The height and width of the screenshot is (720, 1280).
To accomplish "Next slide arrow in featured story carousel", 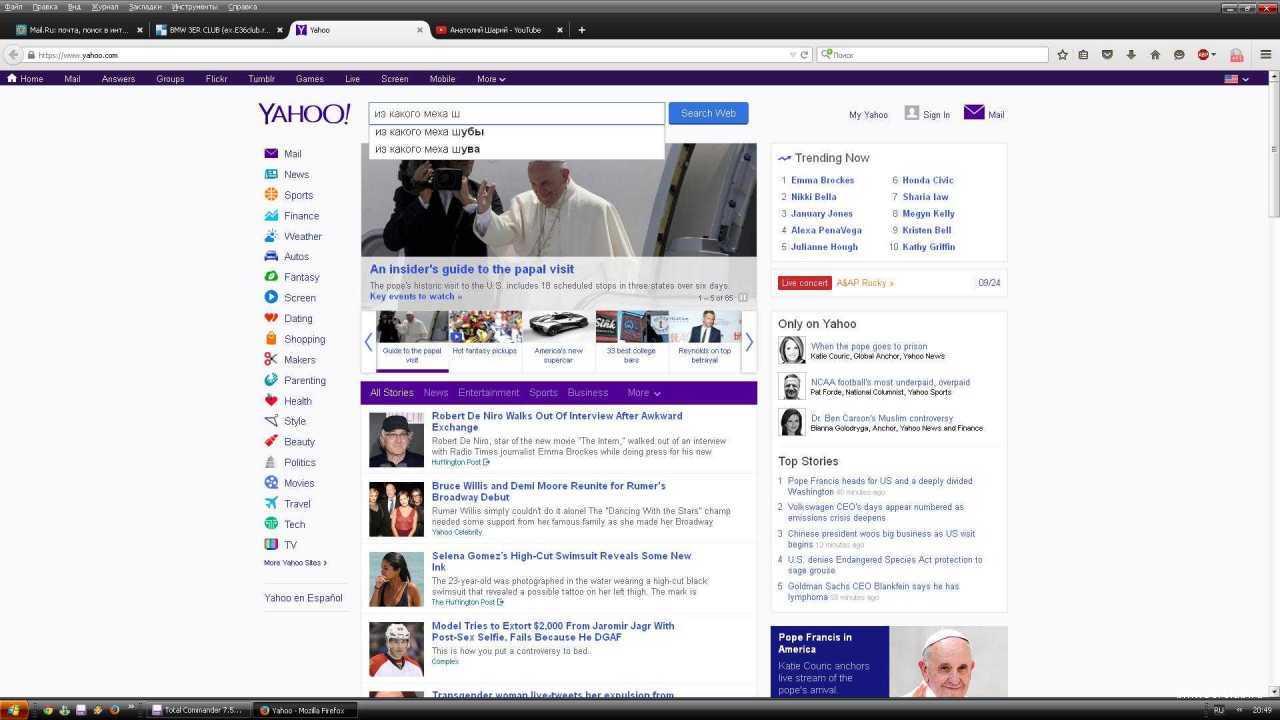I will click(x=749, y=342).
